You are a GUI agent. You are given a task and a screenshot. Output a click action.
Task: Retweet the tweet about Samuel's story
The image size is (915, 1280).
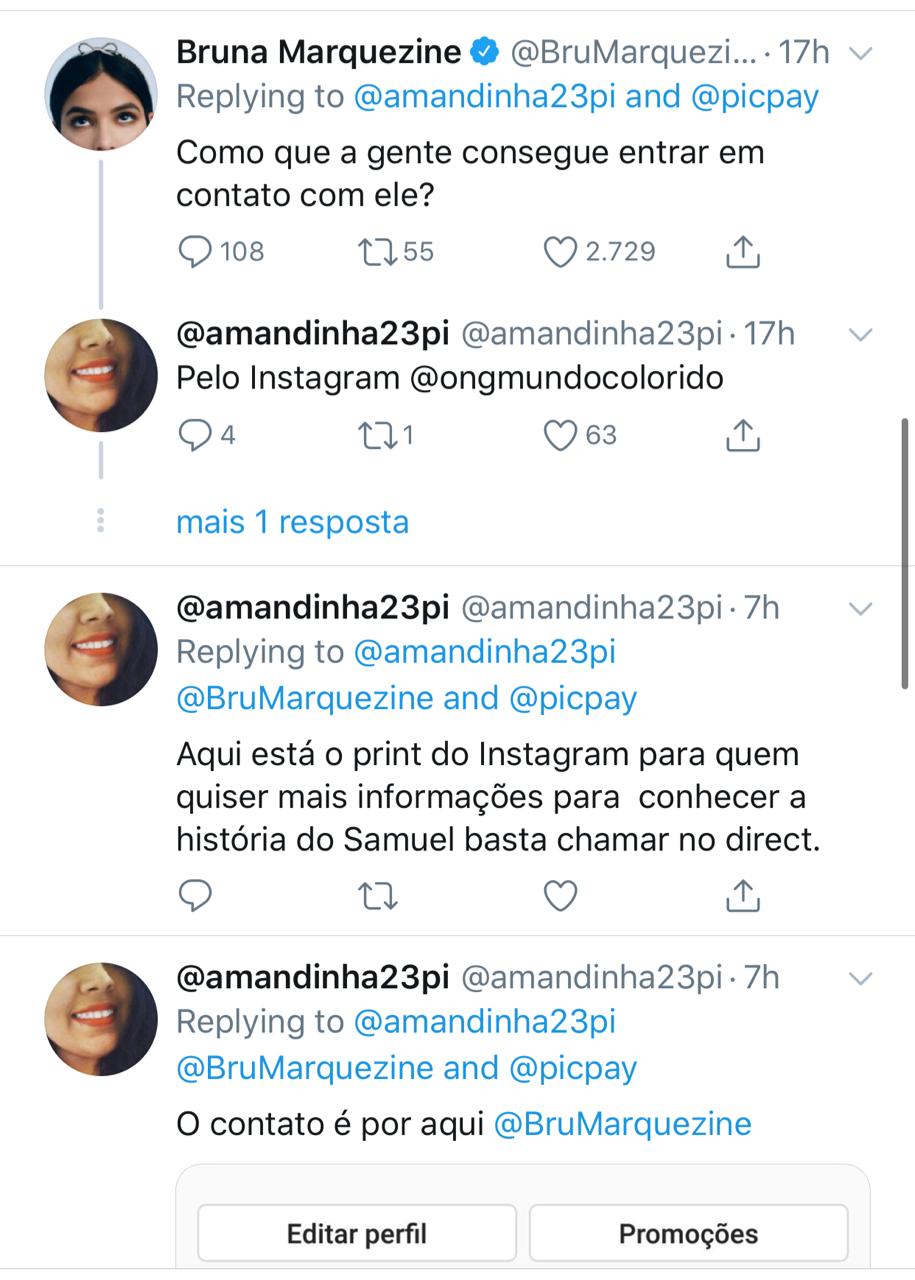[x=379, y=895]
